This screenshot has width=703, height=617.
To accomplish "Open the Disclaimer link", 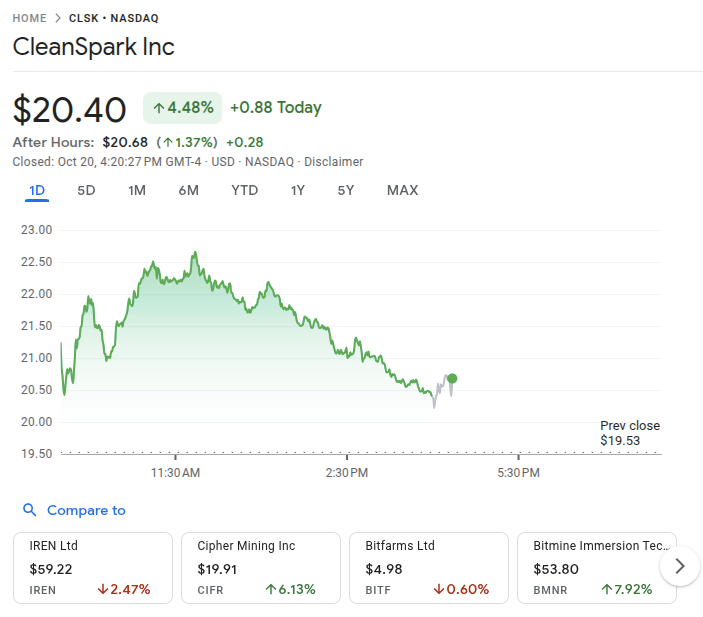I will [x=334, y=162].
